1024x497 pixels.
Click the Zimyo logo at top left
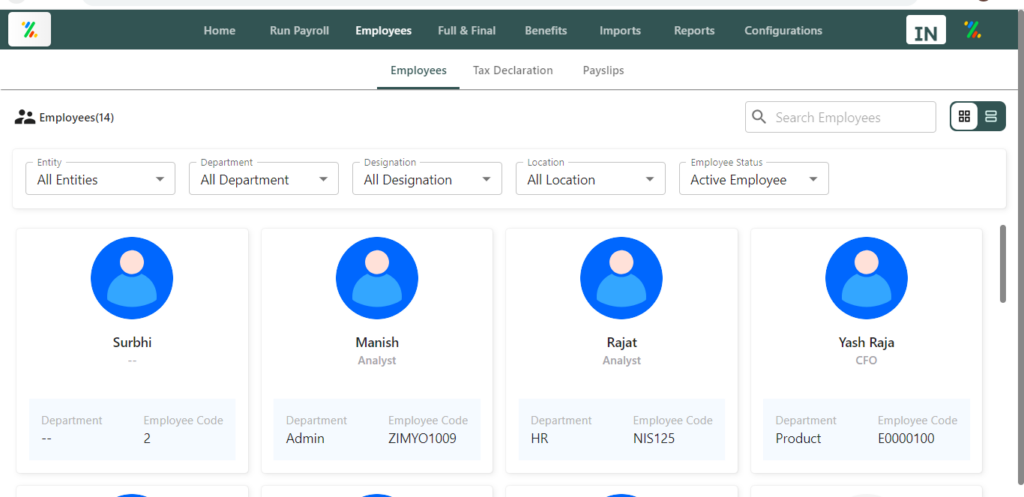(29, 29)
